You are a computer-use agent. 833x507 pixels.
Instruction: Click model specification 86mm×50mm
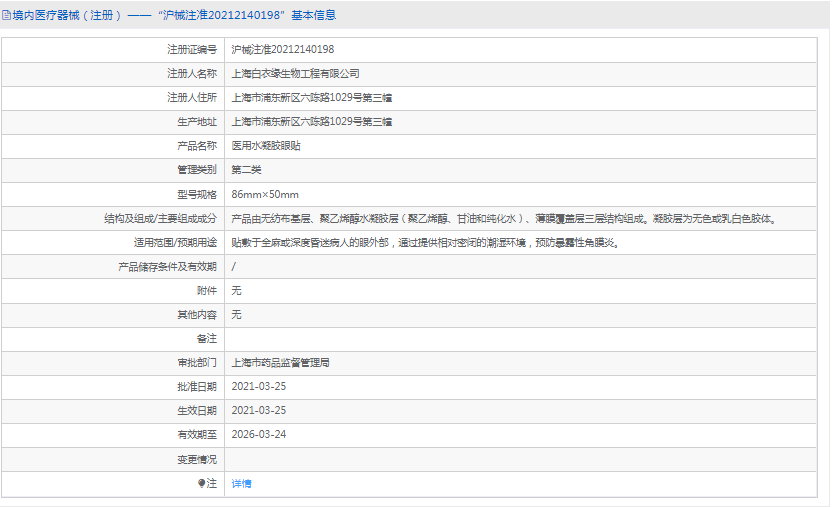(x=264, y=194)
